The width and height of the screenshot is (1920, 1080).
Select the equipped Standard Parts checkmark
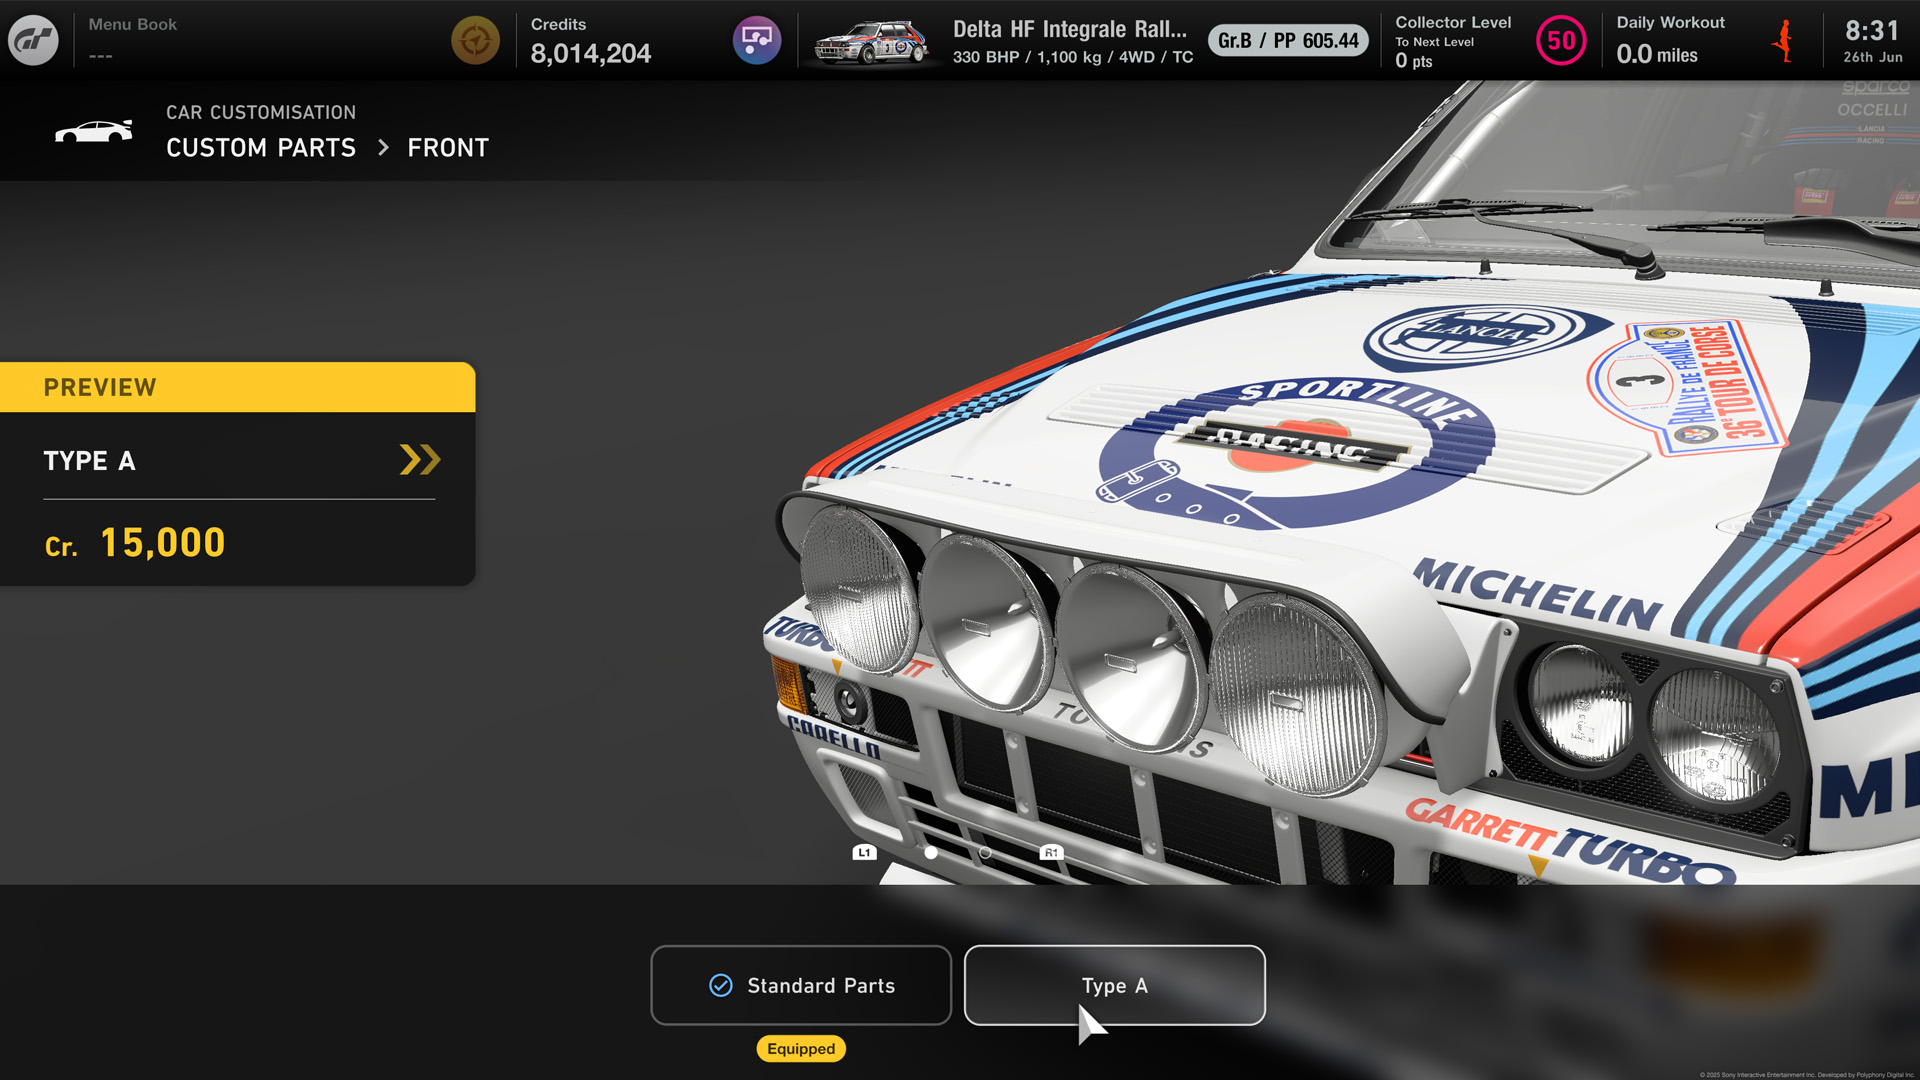point(719,985)
